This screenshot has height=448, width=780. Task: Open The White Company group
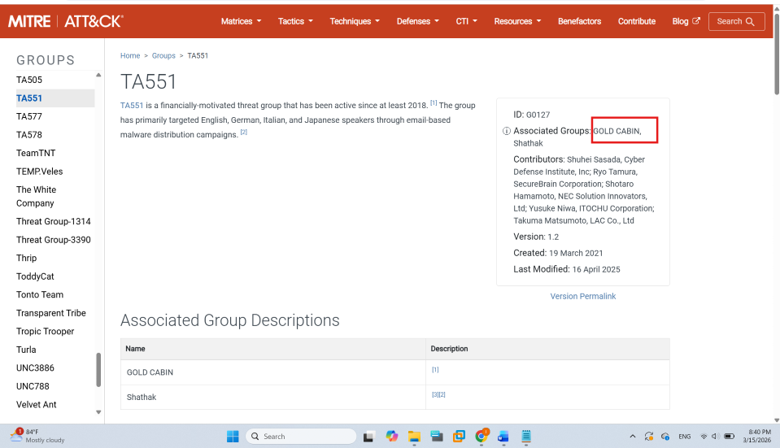36,196
